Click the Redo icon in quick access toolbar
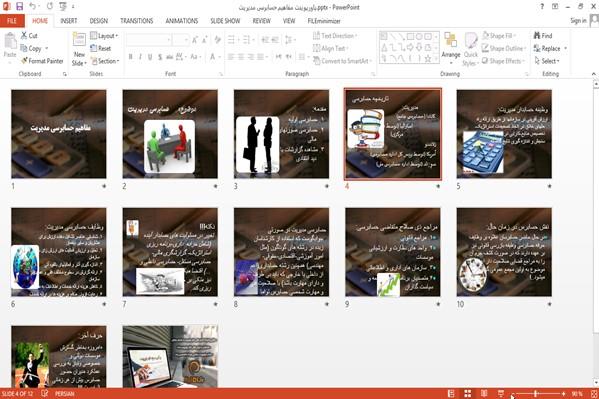 50,6
